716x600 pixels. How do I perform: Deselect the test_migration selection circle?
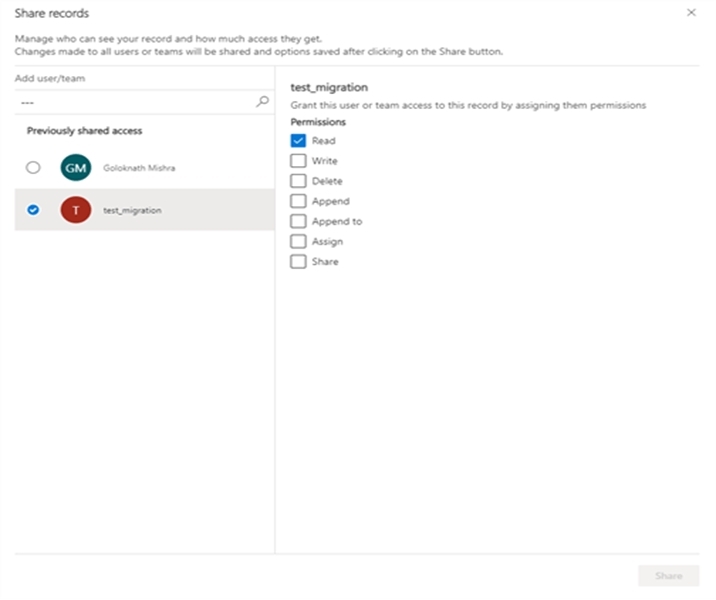point(33,210)
